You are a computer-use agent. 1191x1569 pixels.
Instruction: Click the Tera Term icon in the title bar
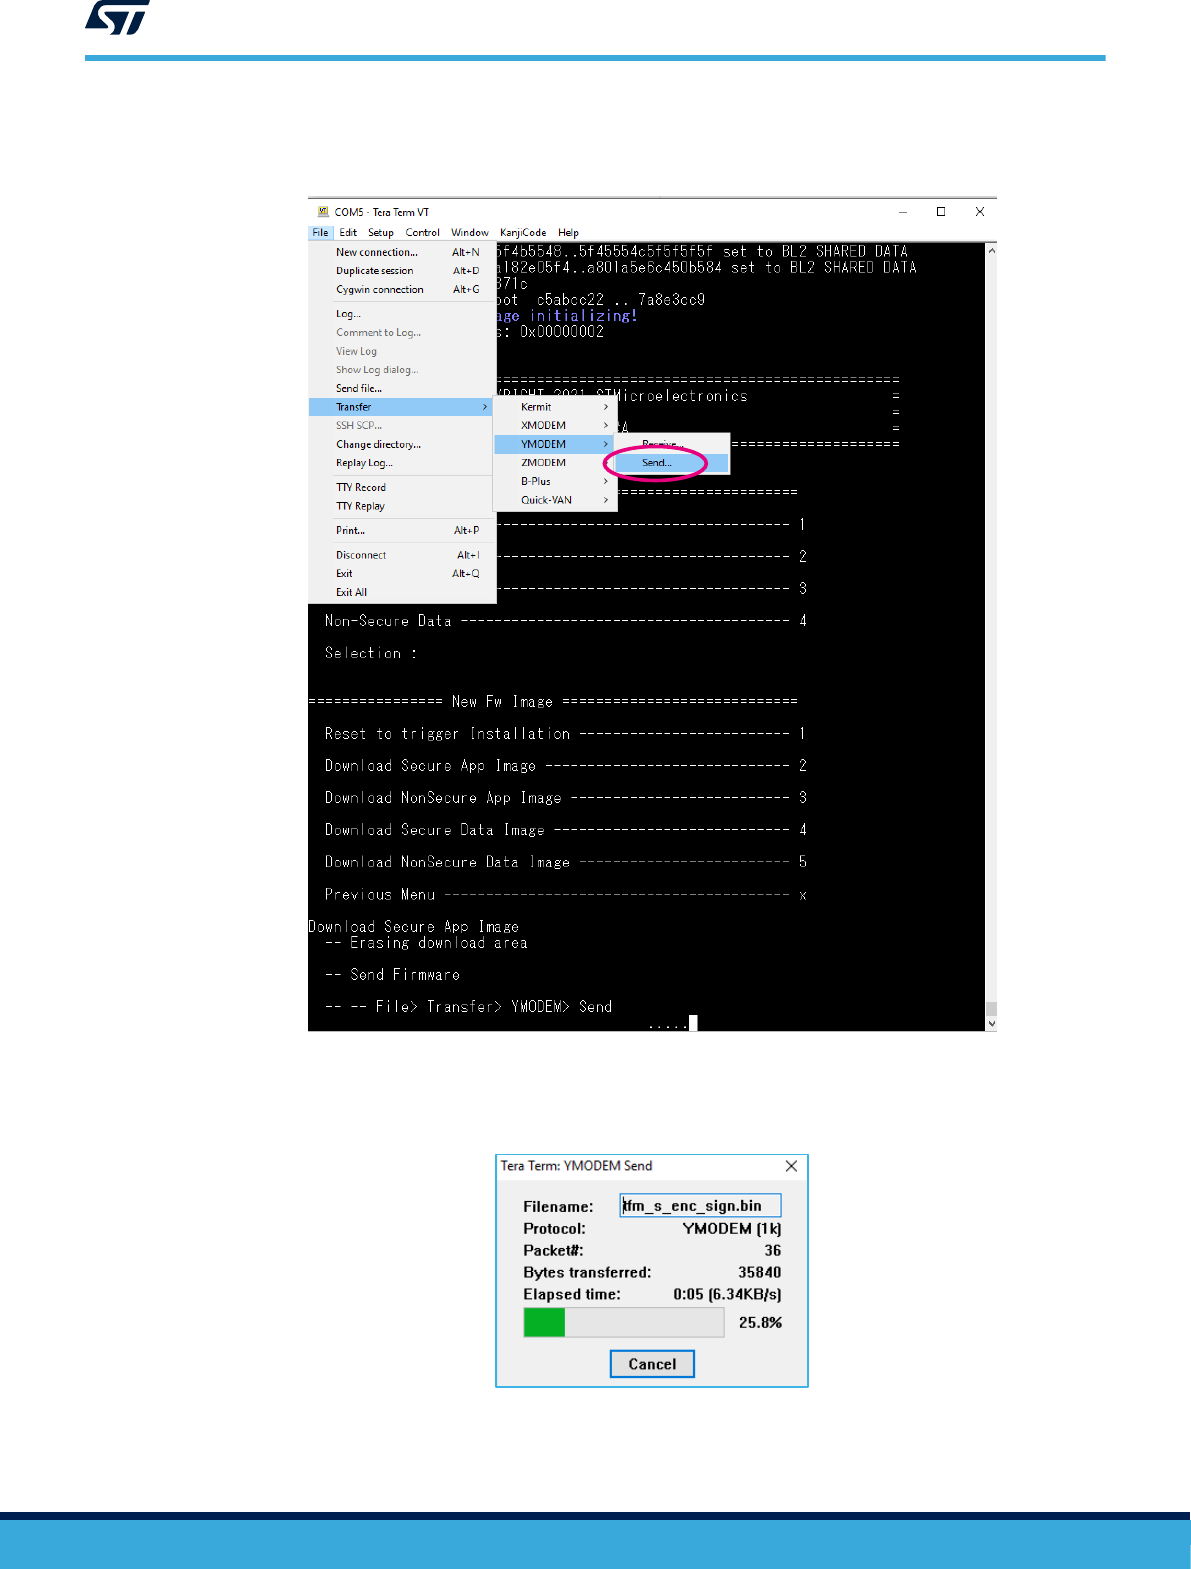323,212
